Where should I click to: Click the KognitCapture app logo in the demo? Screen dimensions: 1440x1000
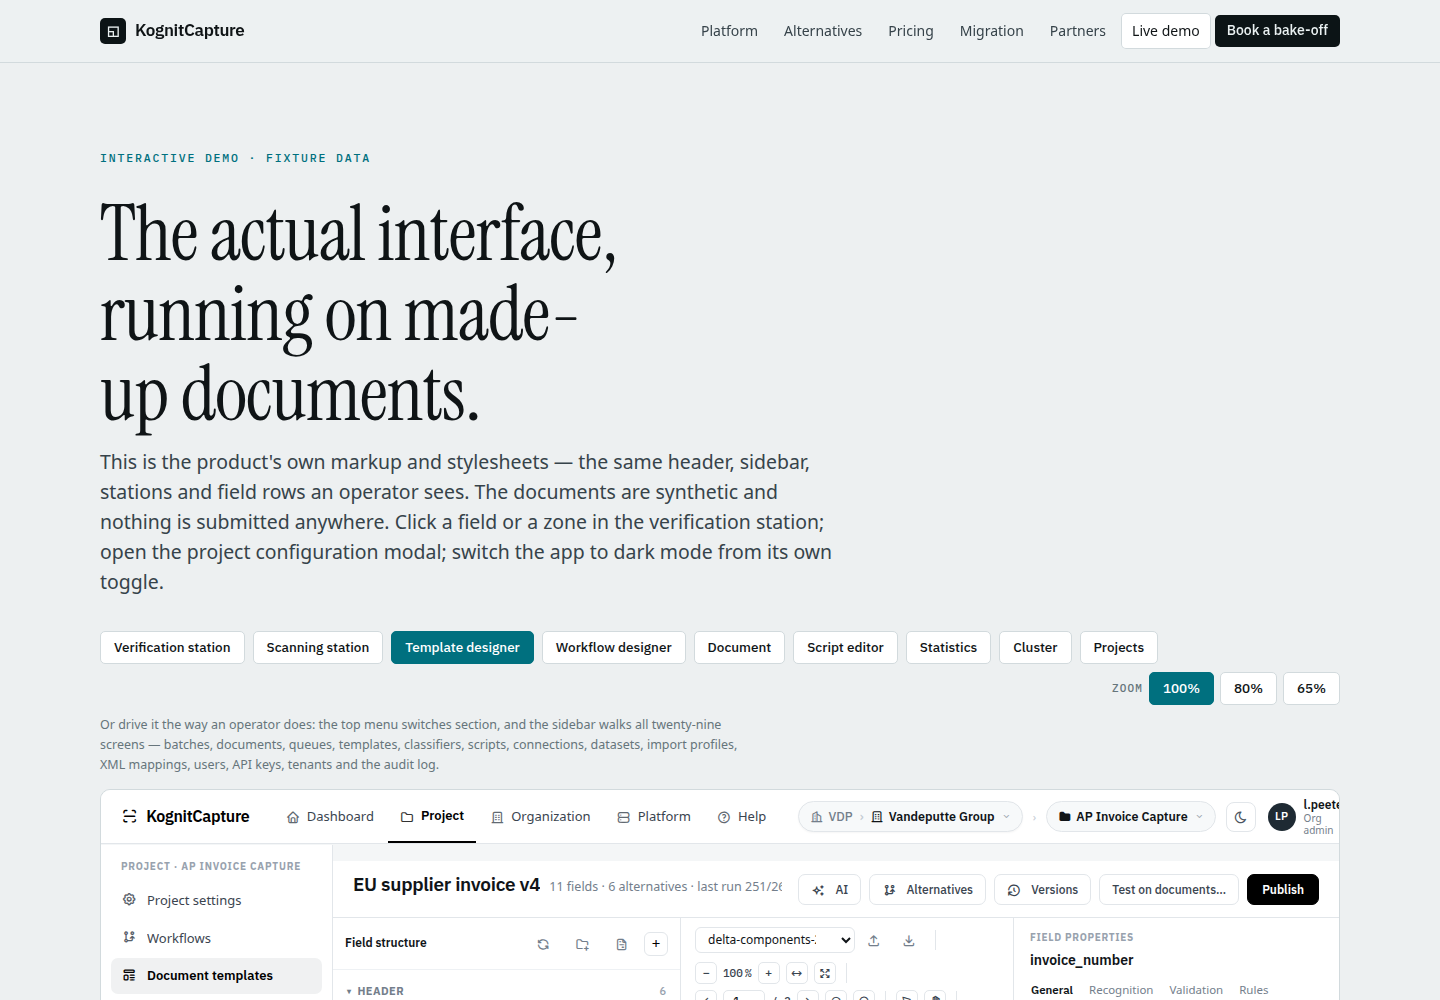point(186,817)
